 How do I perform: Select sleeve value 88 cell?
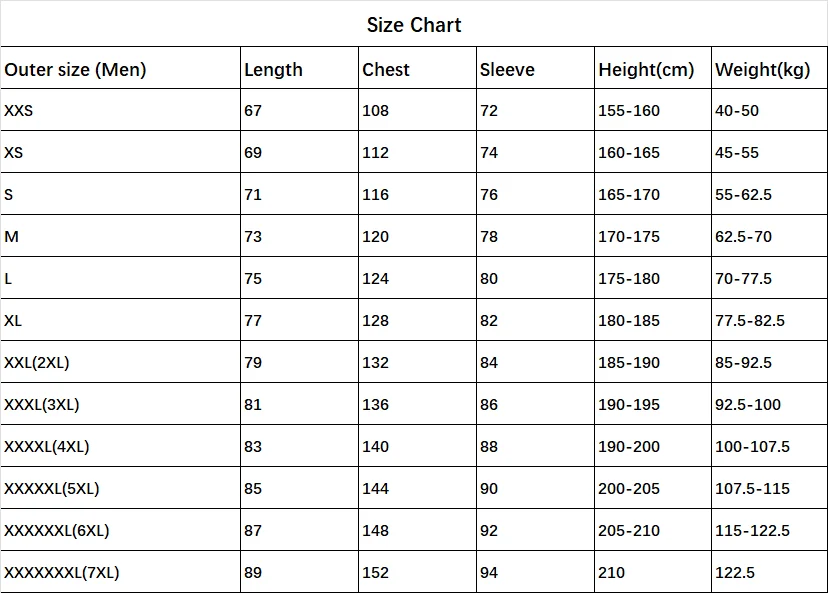489,446
